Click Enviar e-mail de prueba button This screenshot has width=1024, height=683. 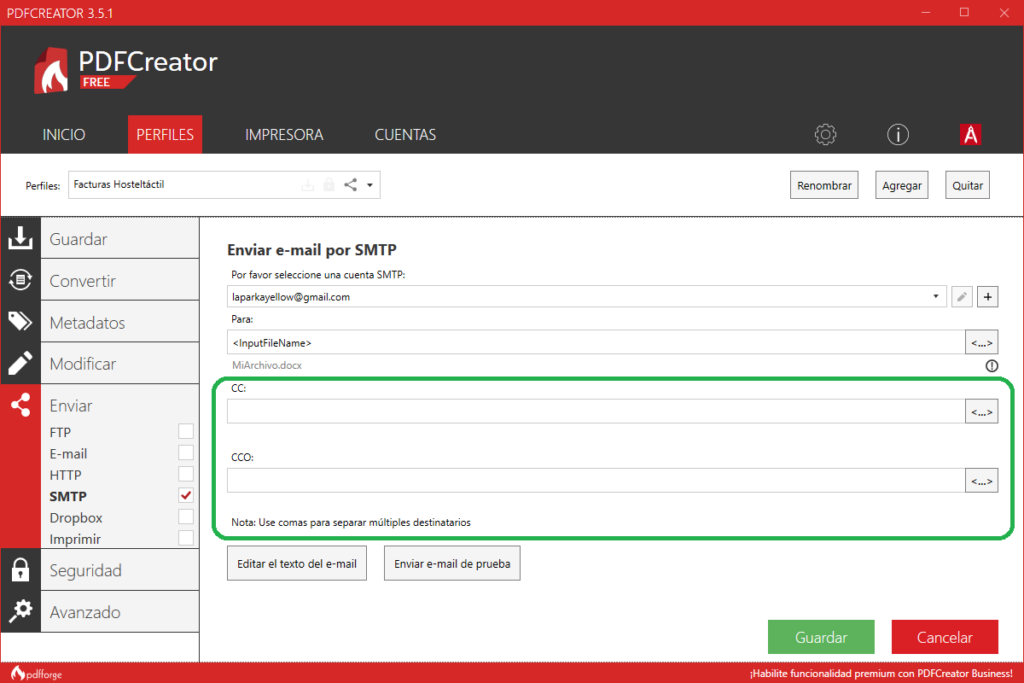pyautogui.click(x=452, y=564)
